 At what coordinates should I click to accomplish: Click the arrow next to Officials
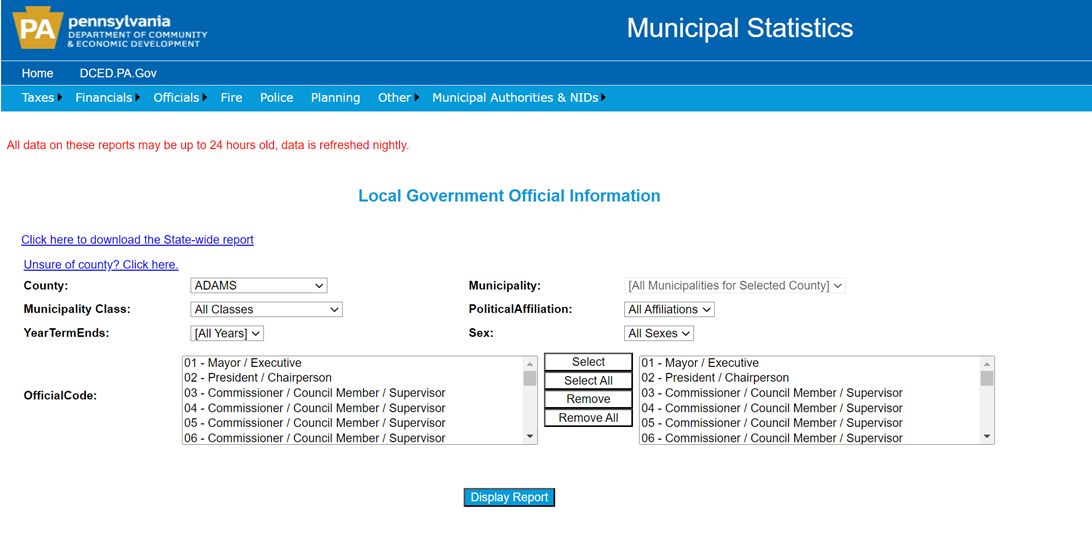click(x=205, y=98)
